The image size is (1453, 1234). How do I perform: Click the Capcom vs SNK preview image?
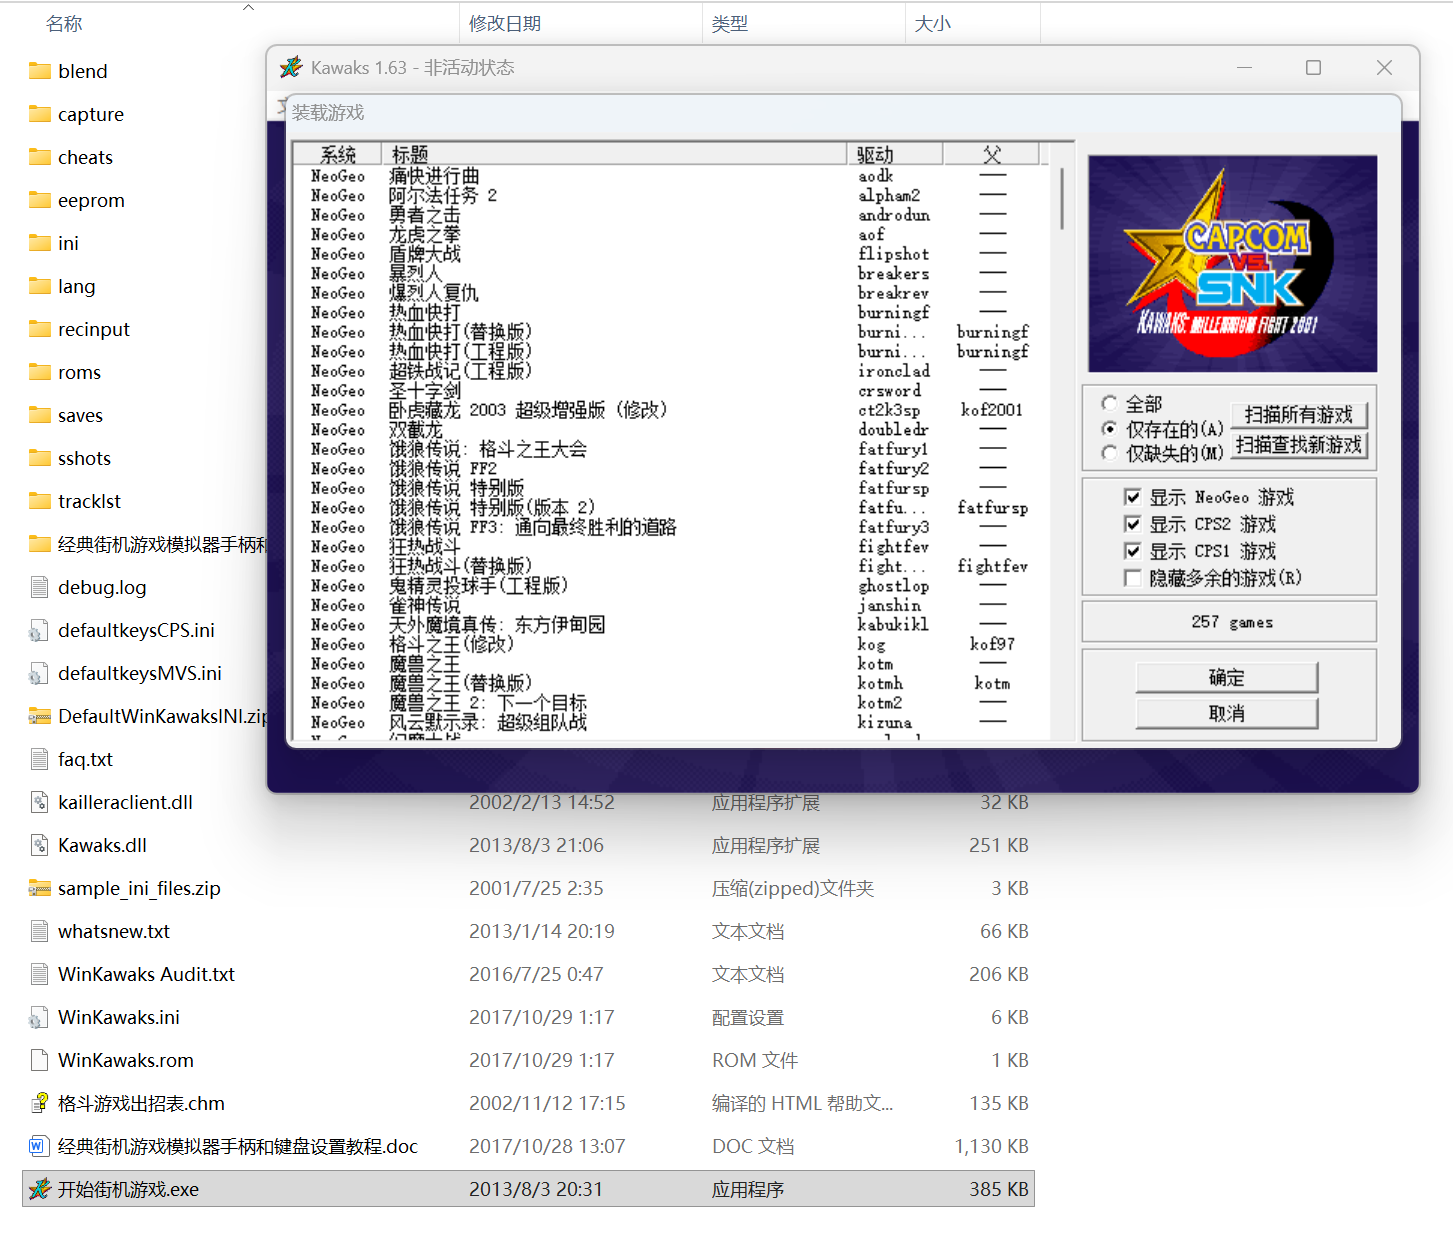[1232, 264]
